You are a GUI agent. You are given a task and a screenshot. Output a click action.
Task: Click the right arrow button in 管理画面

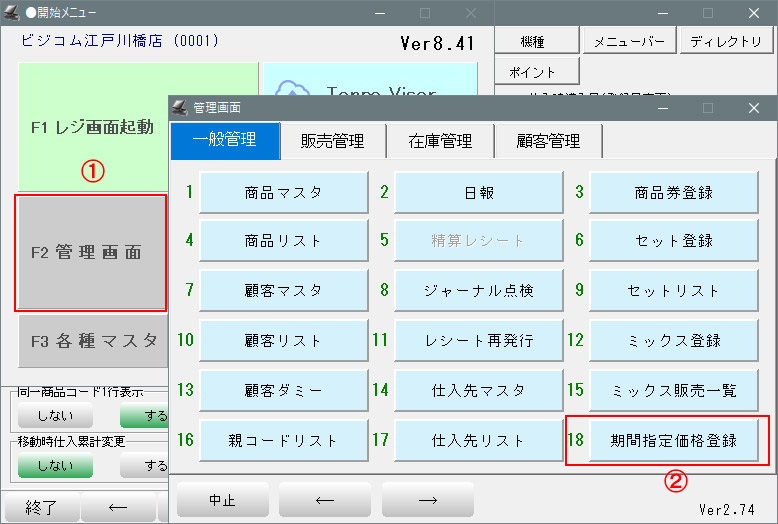point(427,499)
